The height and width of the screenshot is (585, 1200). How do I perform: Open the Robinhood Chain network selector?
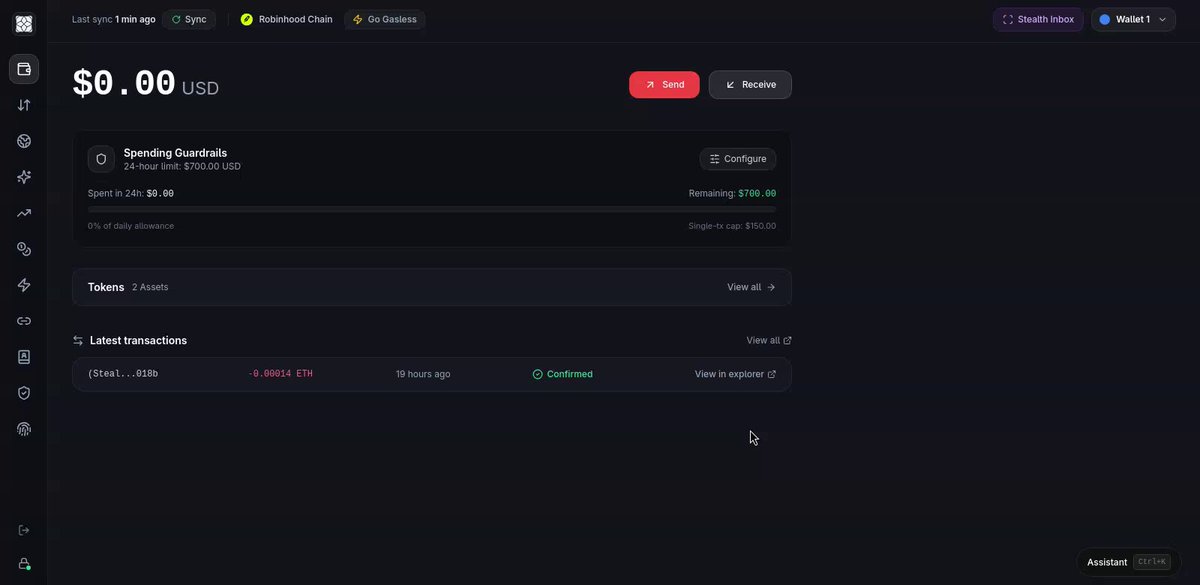pos(287,19)
